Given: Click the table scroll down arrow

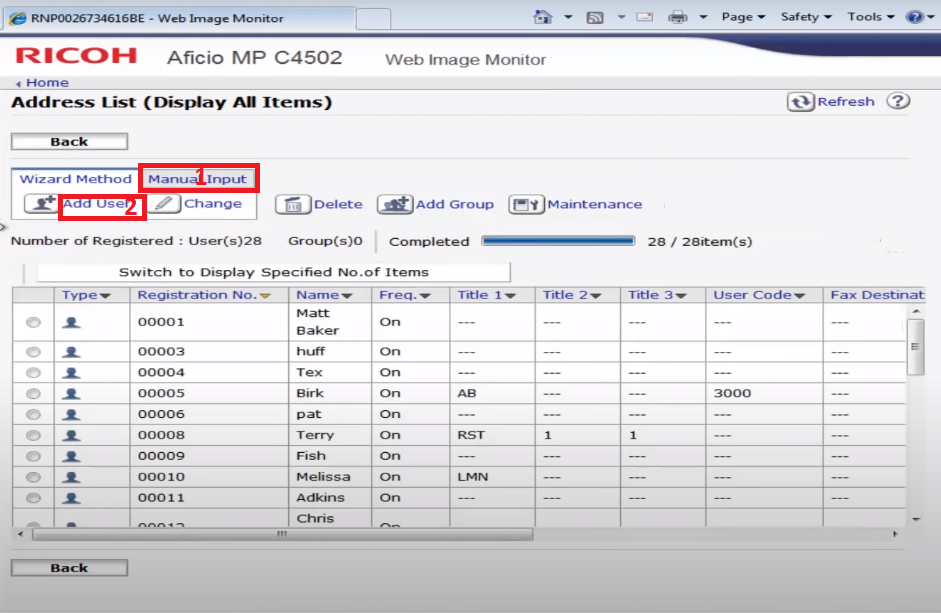Looking at the screenshot, I should point(916,519).
